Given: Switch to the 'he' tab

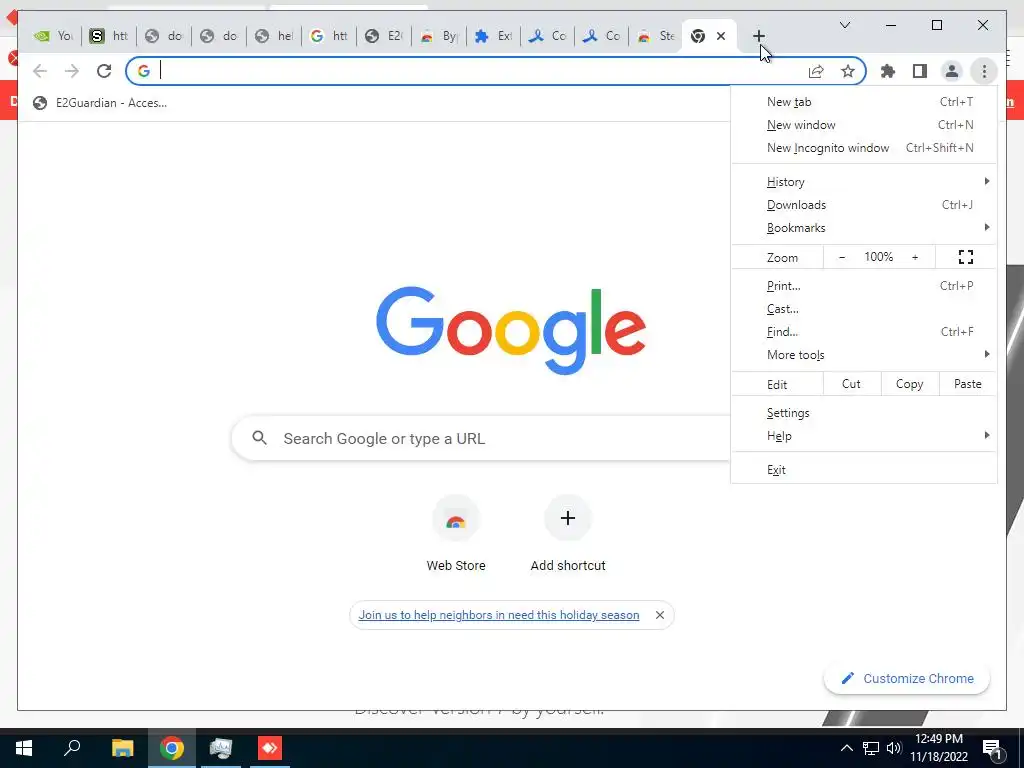Looking at the screenshot, I should coord(274,36).
